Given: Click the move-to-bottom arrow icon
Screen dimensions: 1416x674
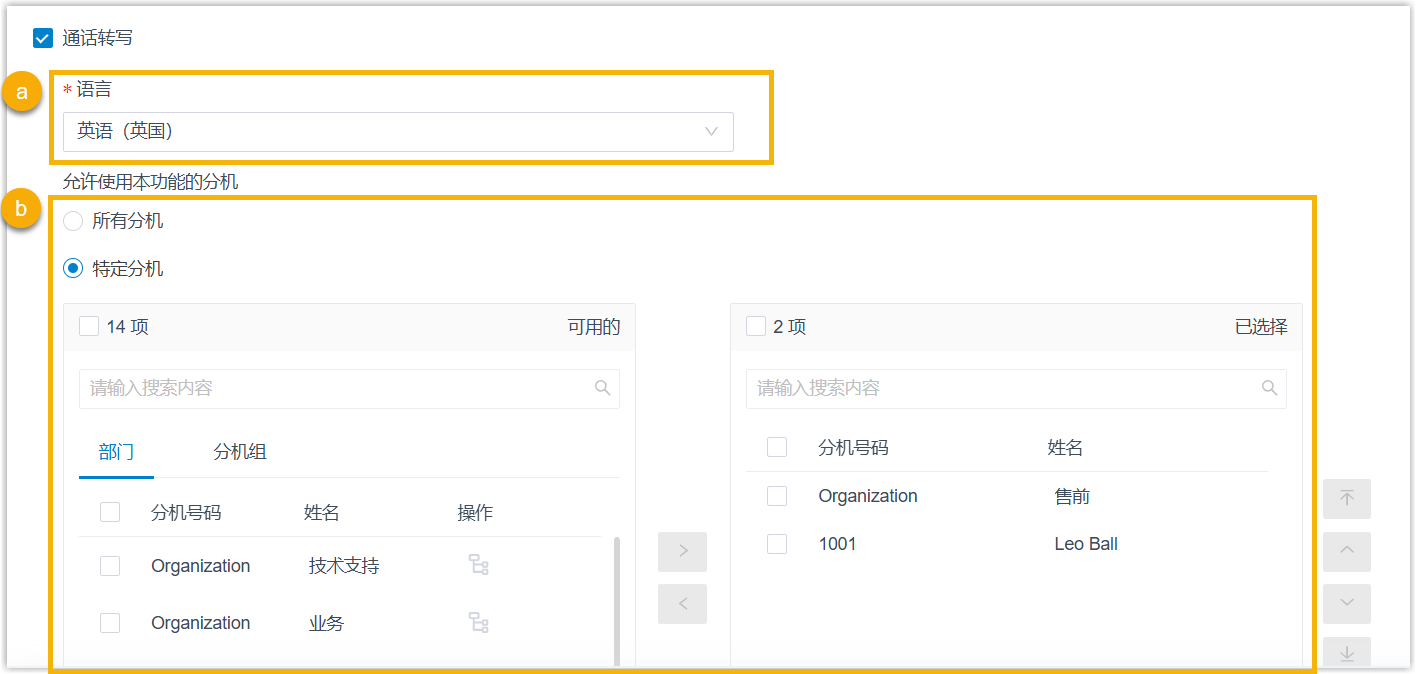Looking at the screenshot, I should pos(1346,653).
